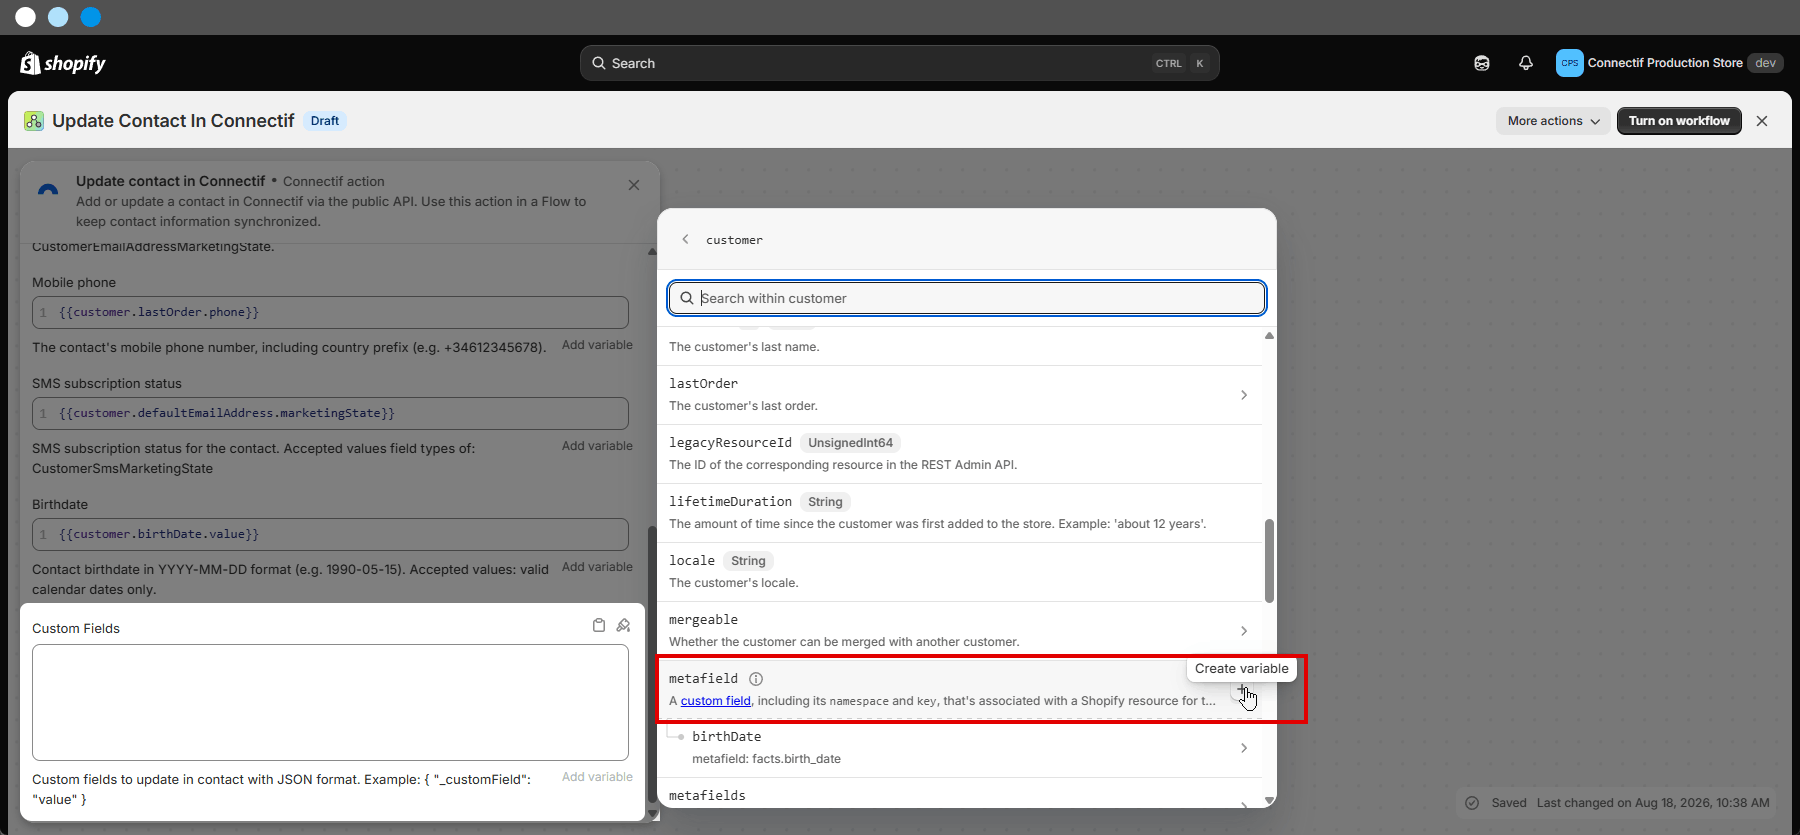Click the Connectif action logo icon
Viewport: 1800px width, 835px height.
(48, 188)
